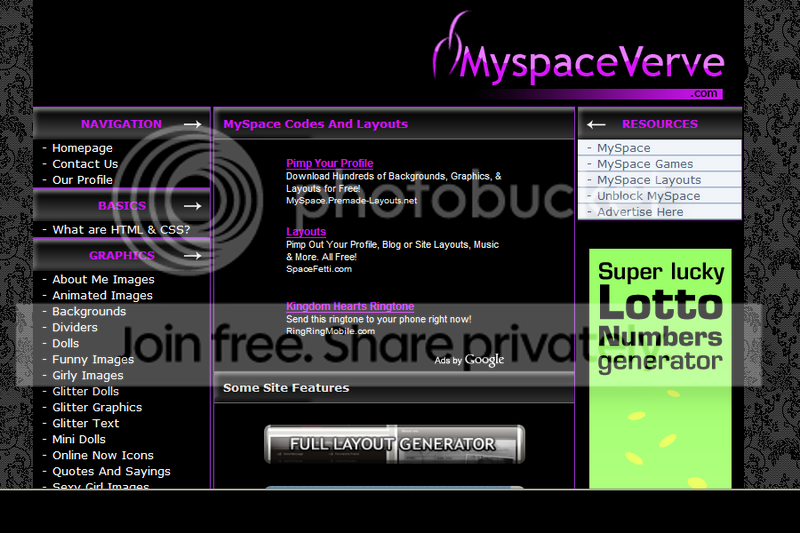Open About Me Images category
This screenshot has height=533, width=800.
103,280
